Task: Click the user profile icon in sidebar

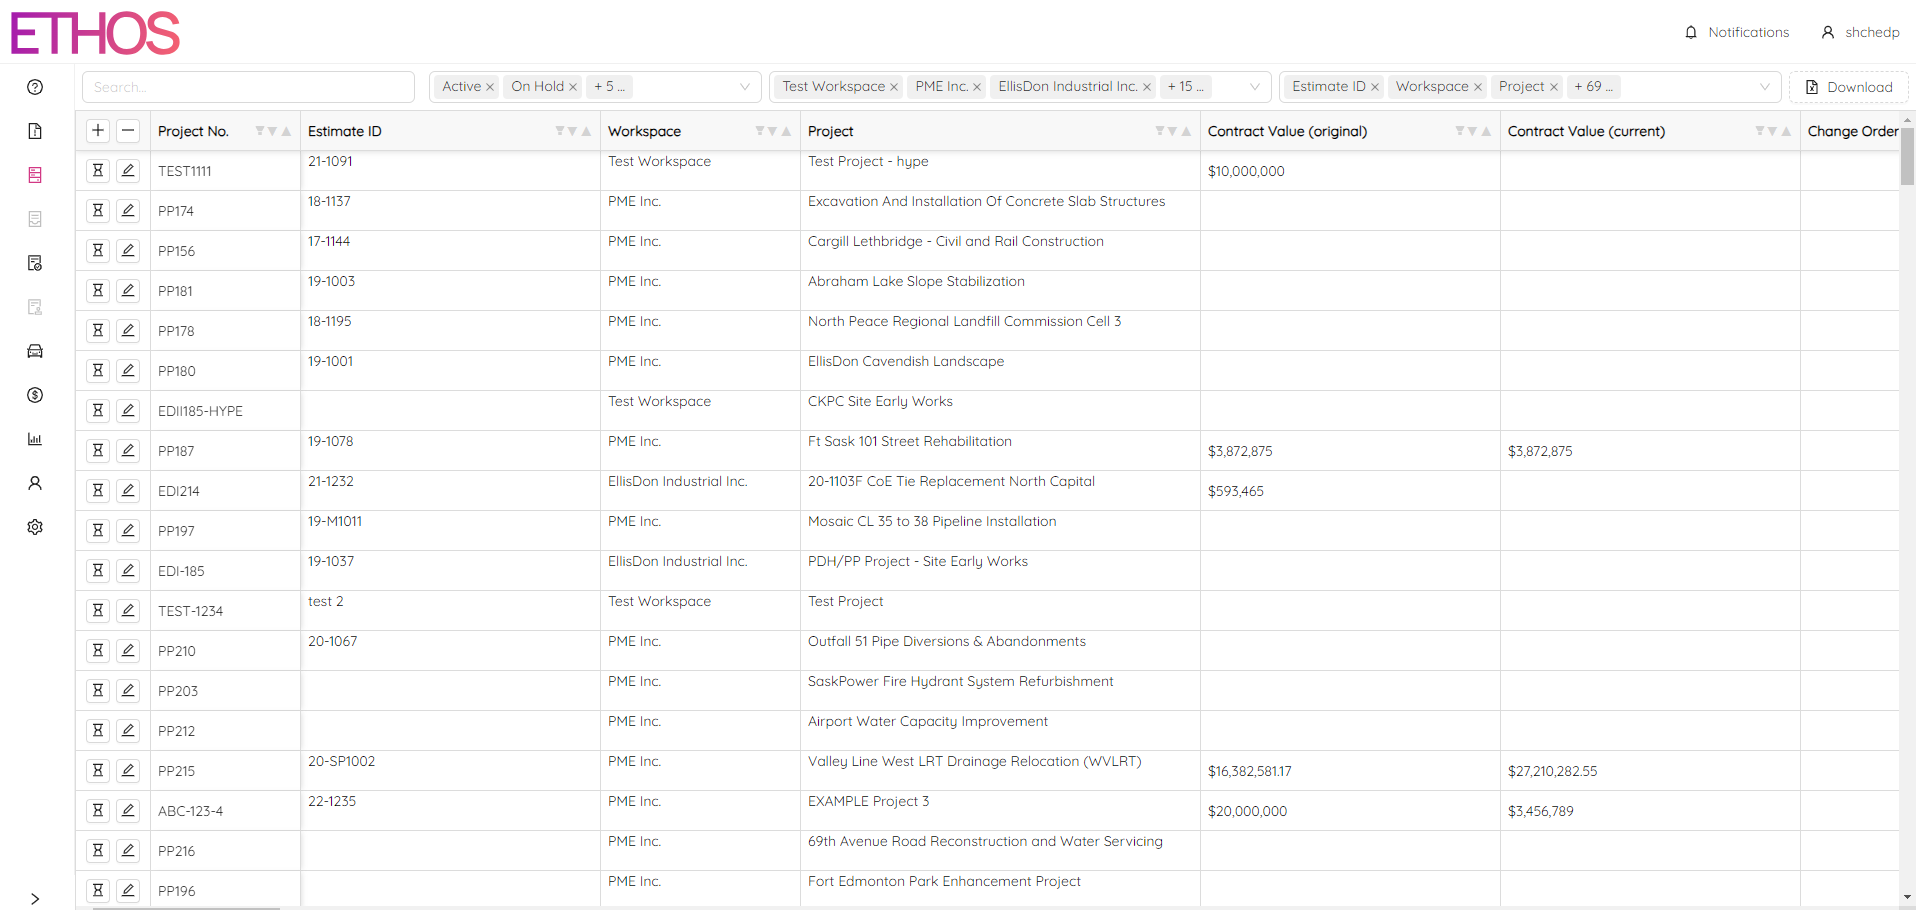Action: (35, 483)
